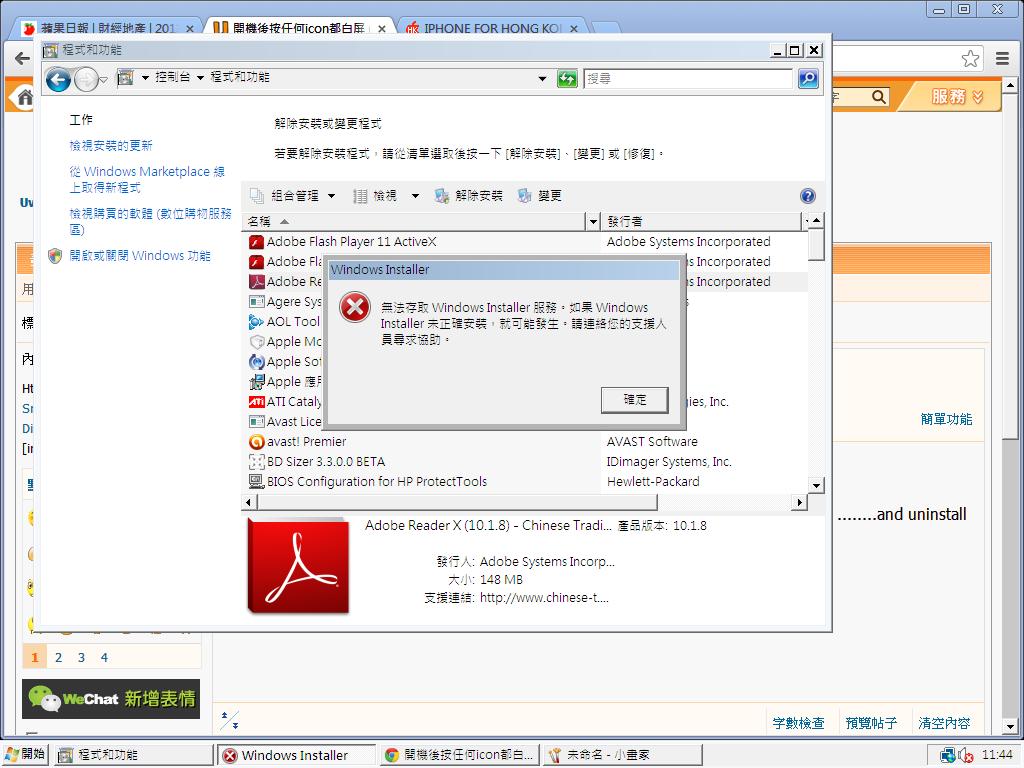Click the muted volume icon in system tray

pyautogui.click(x=966, y=756)
